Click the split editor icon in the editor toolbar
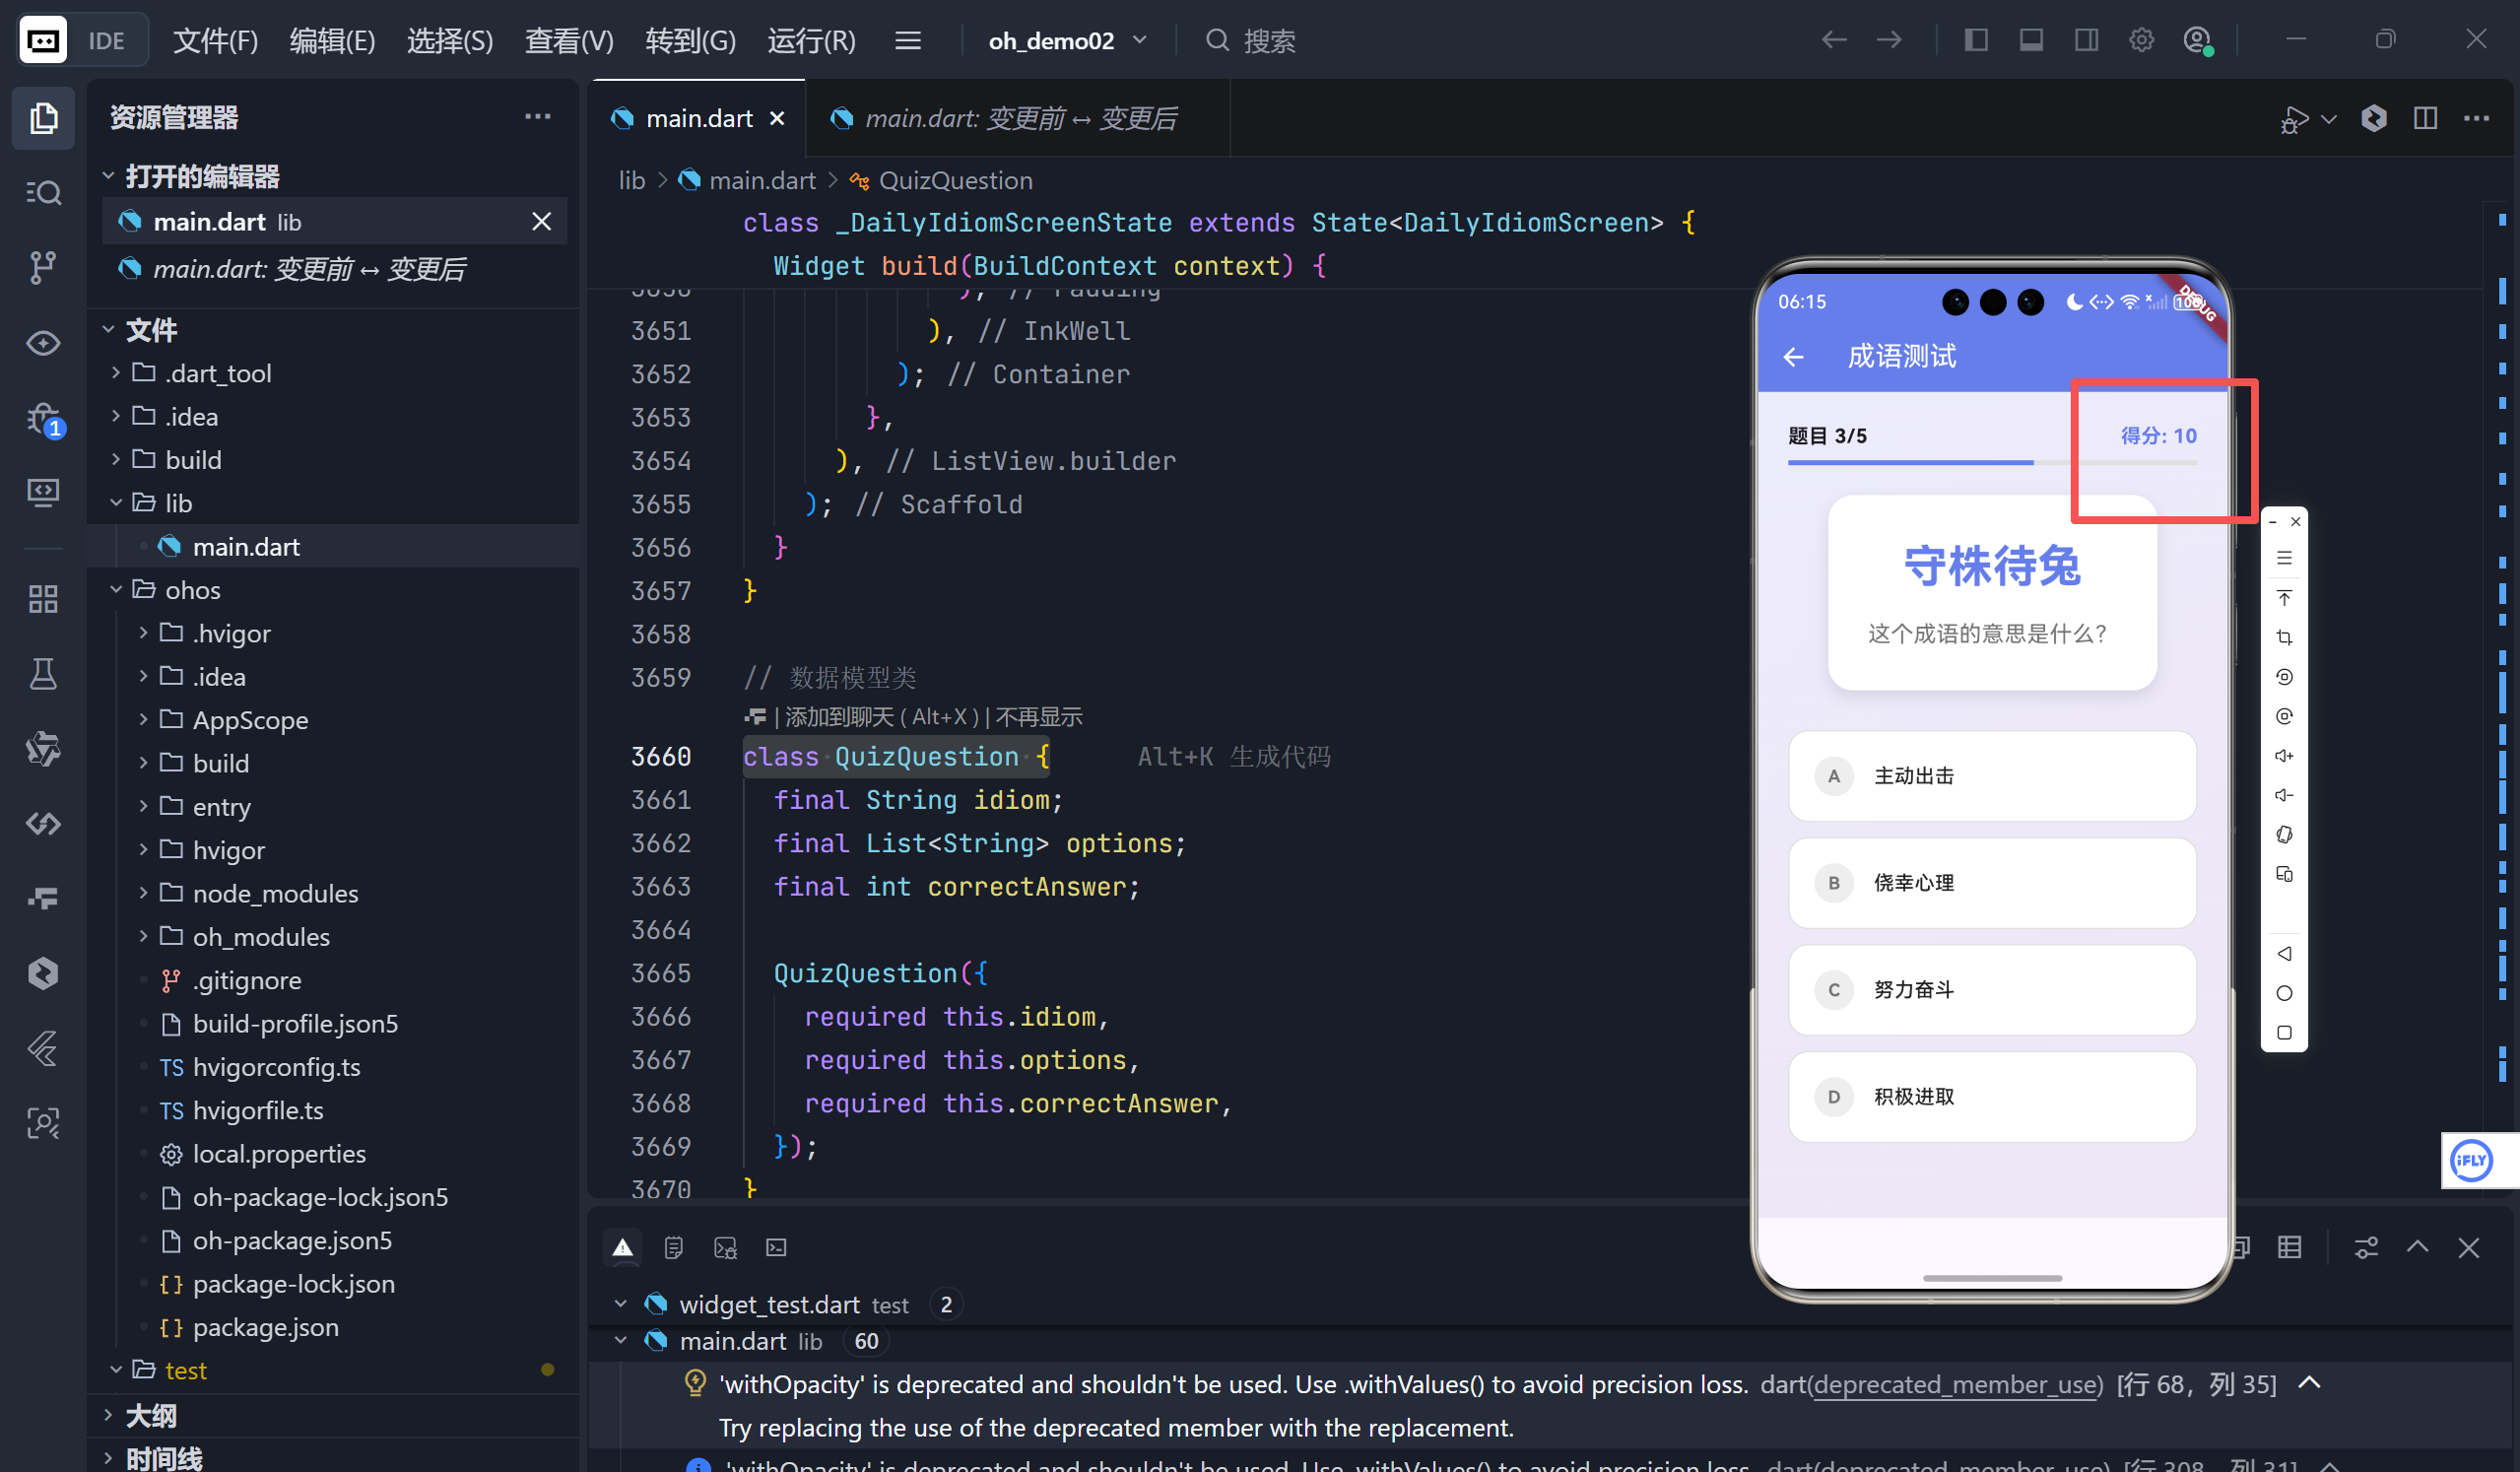The height and width of the screenshot is (1472, 2520). (2424, 118)
